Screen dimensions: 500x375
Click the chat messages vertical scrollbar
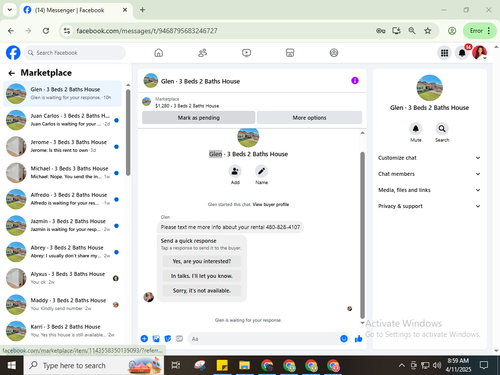(x=362, y=235)
